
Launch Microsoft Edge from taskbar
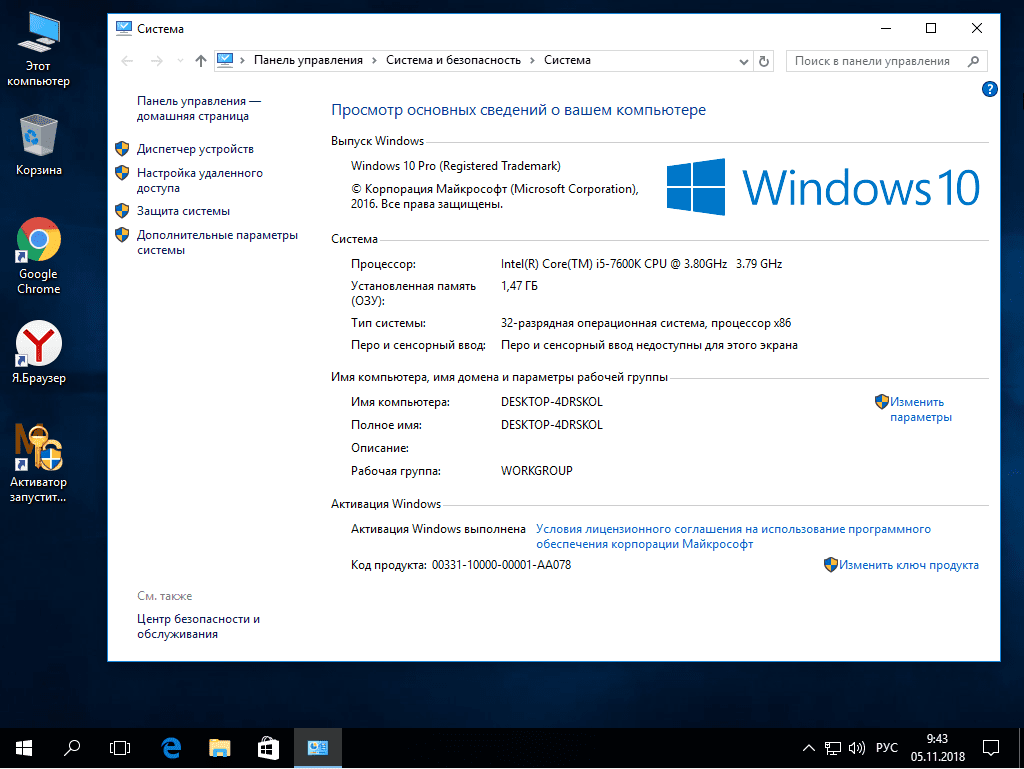pos(171,748)
